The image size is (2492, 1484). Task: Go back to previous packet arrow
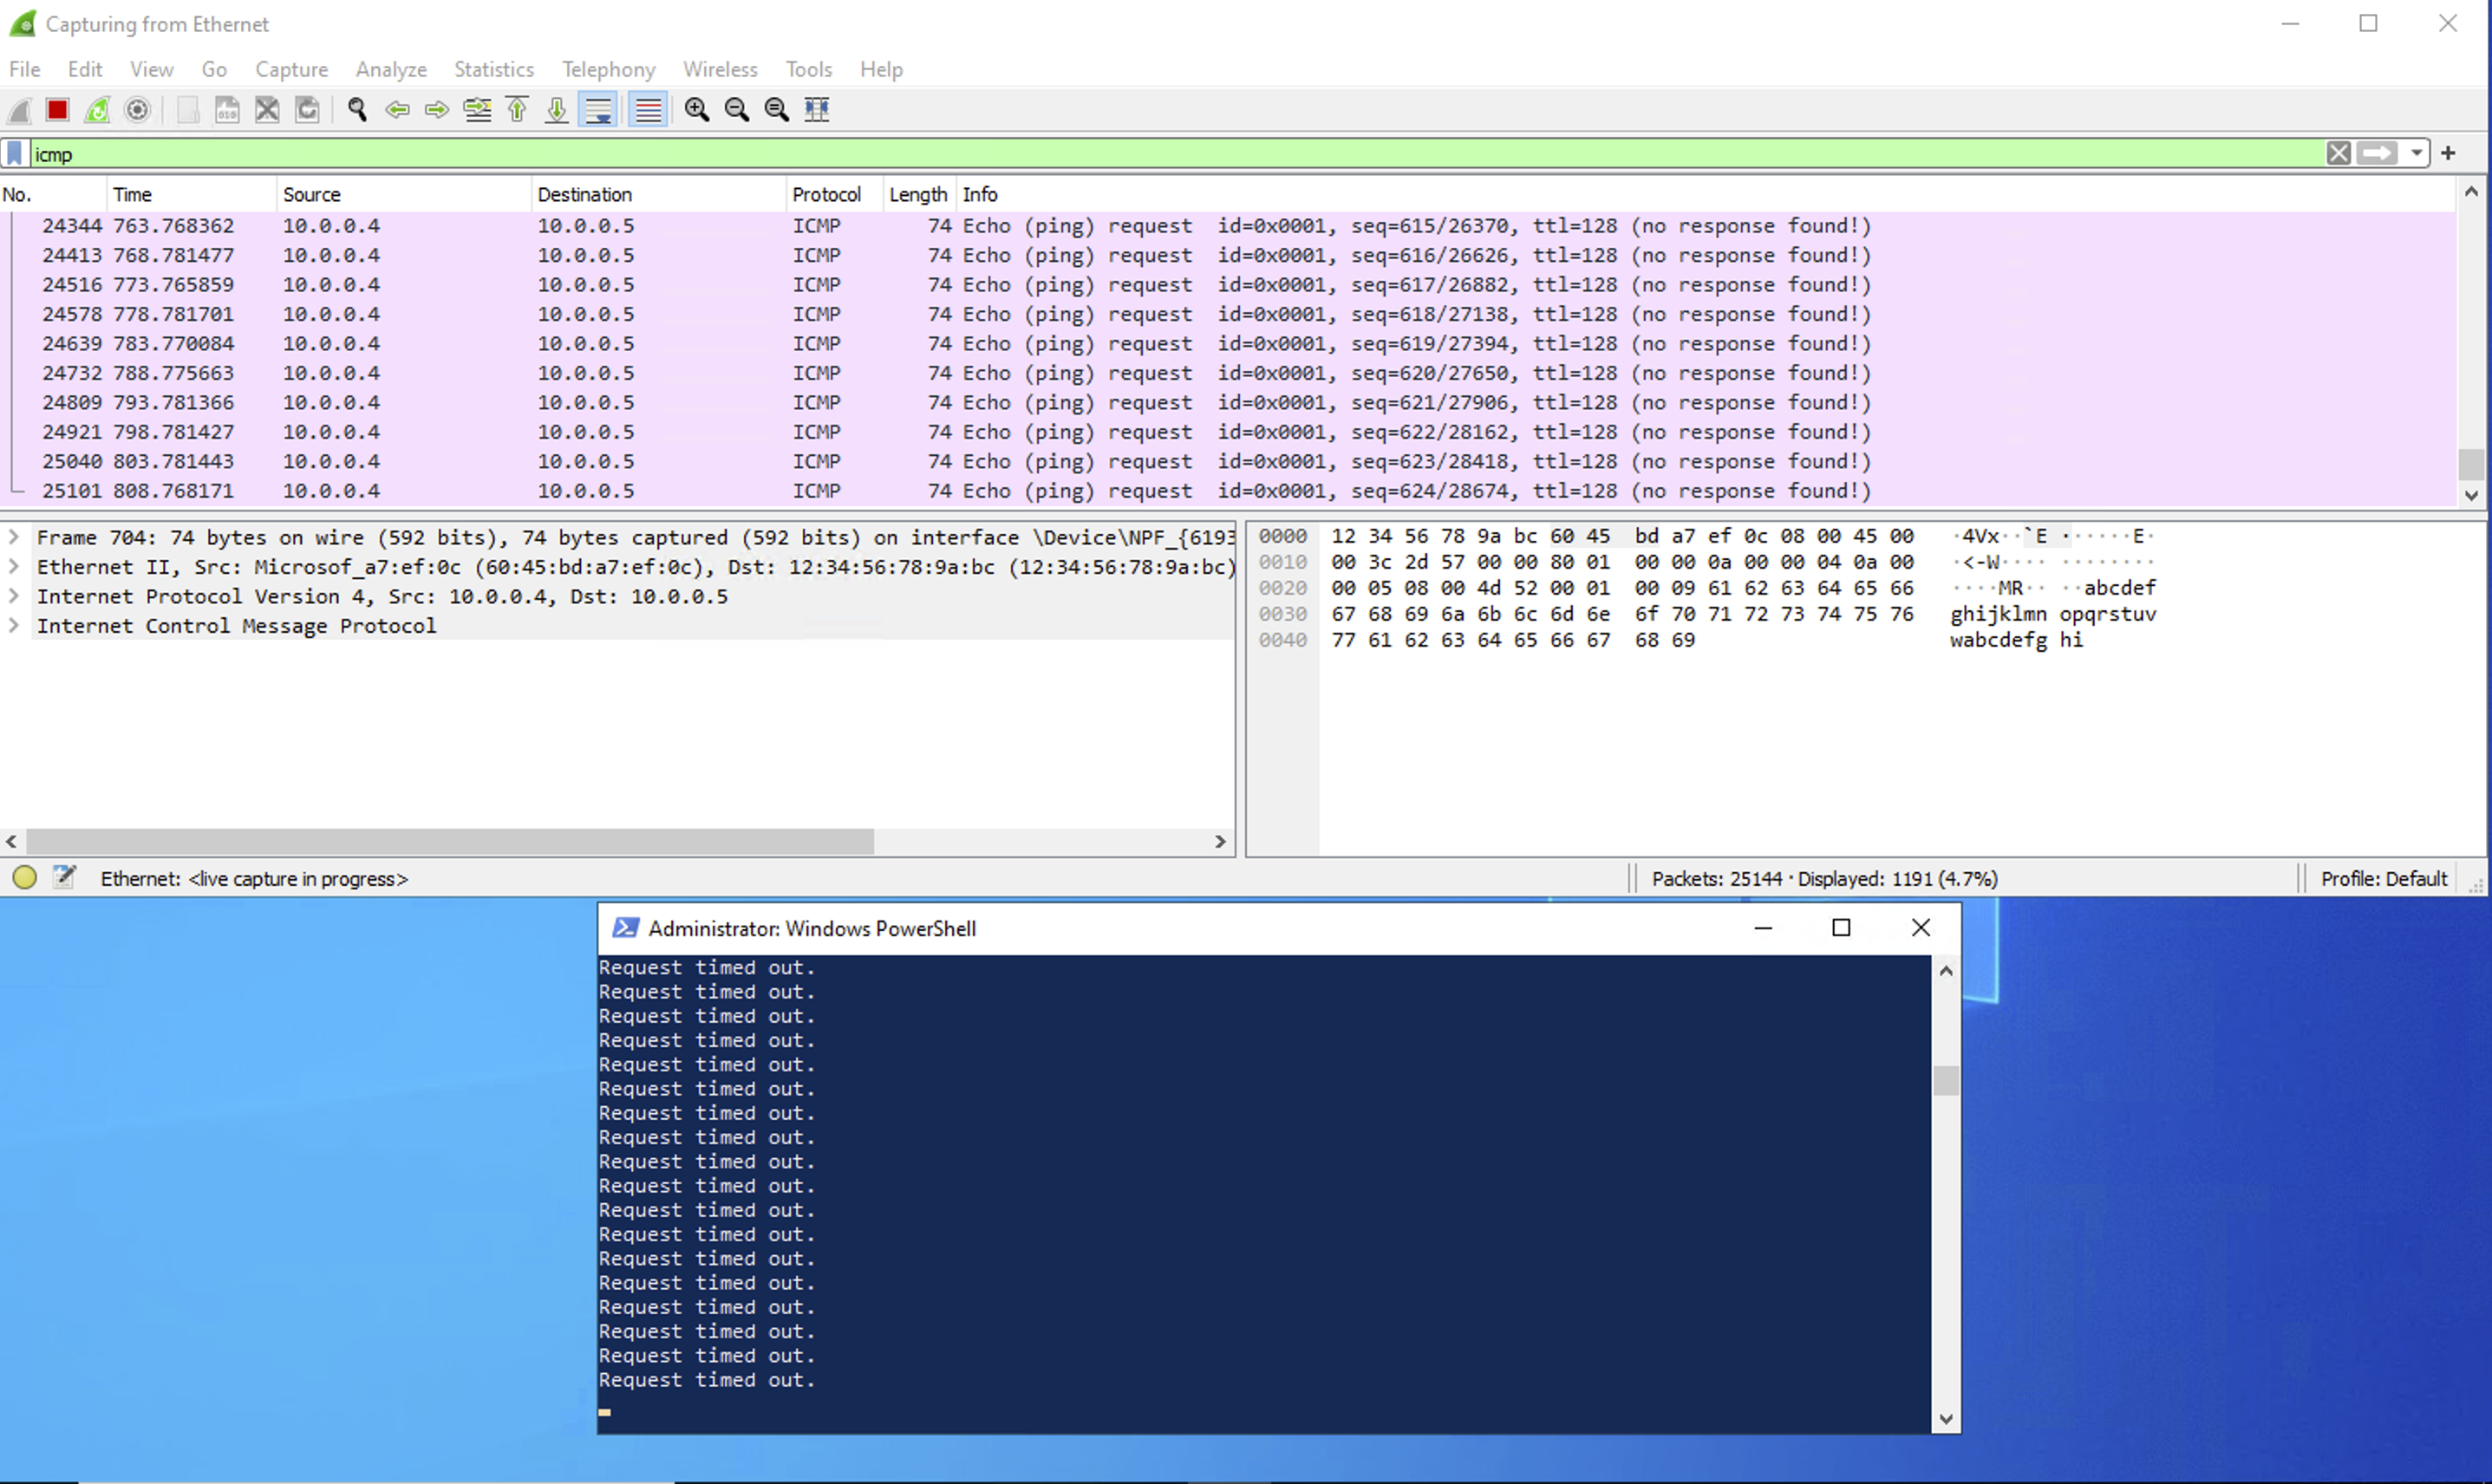tap(397, 110)
